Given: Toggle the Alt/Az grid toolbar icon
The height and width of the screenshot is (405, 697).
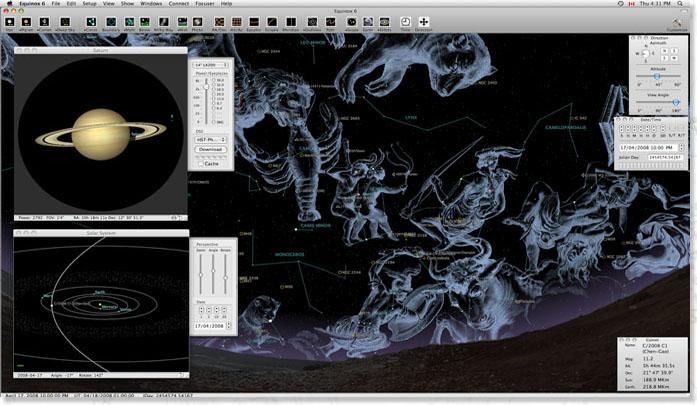Looking at the screenshot, I should pyautogui.click(x=236, y=21).
